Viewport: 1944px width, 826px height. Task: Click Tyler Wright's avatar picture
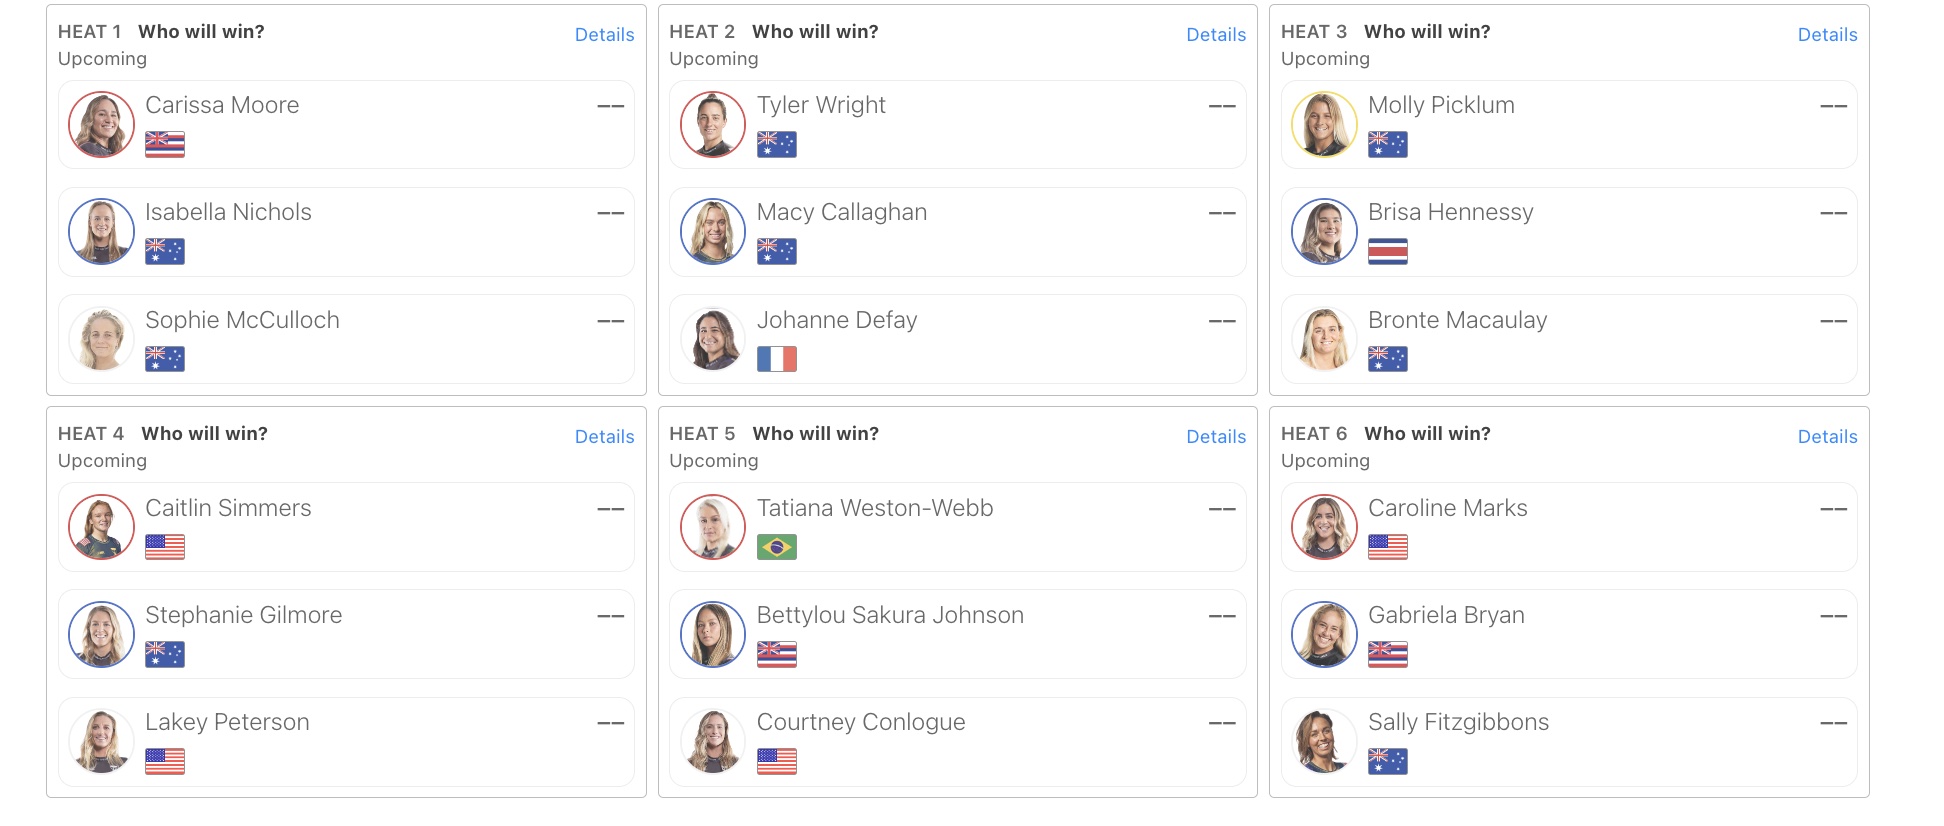click(x=713, y=125)
